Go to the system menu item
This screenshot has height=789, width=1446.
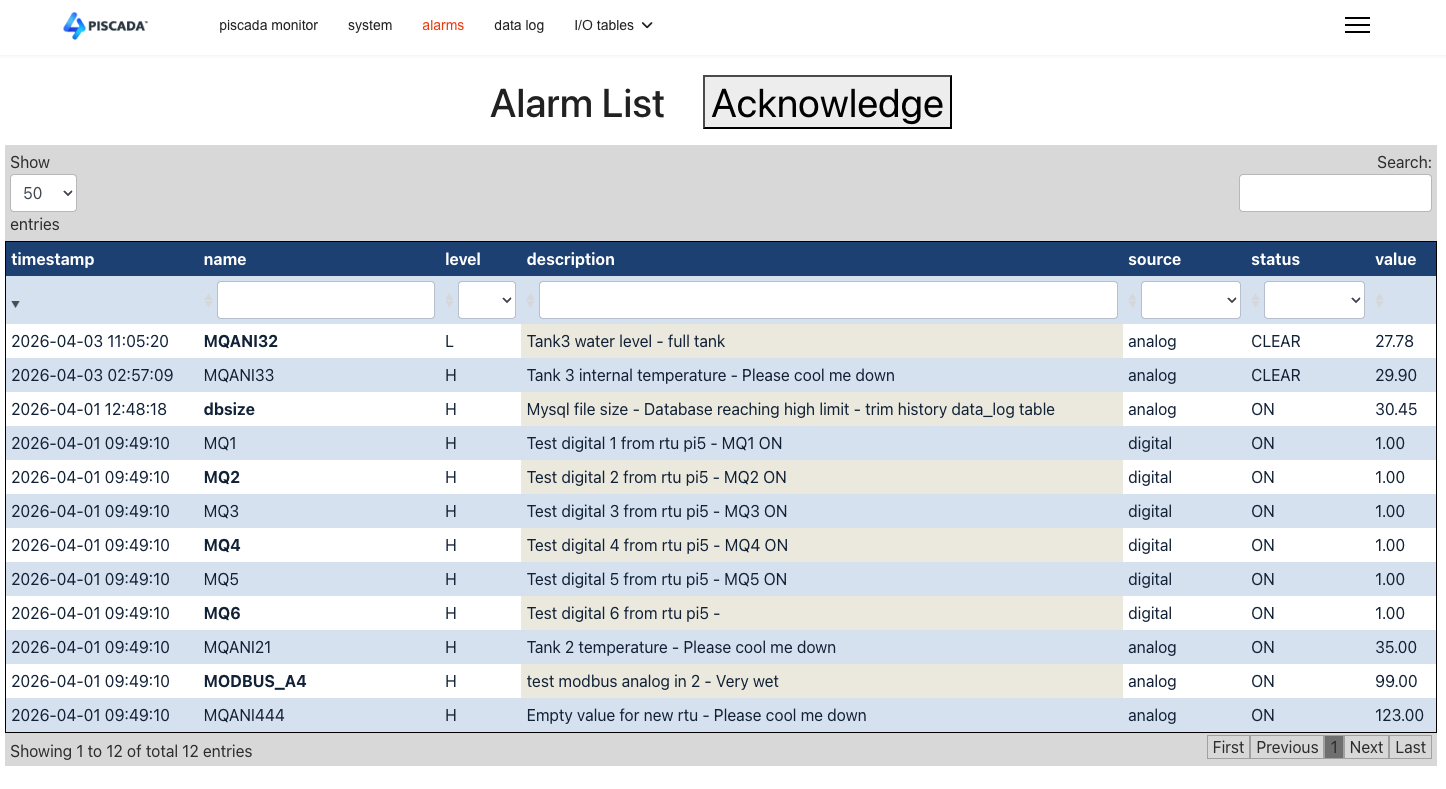(x=370, y=25)
